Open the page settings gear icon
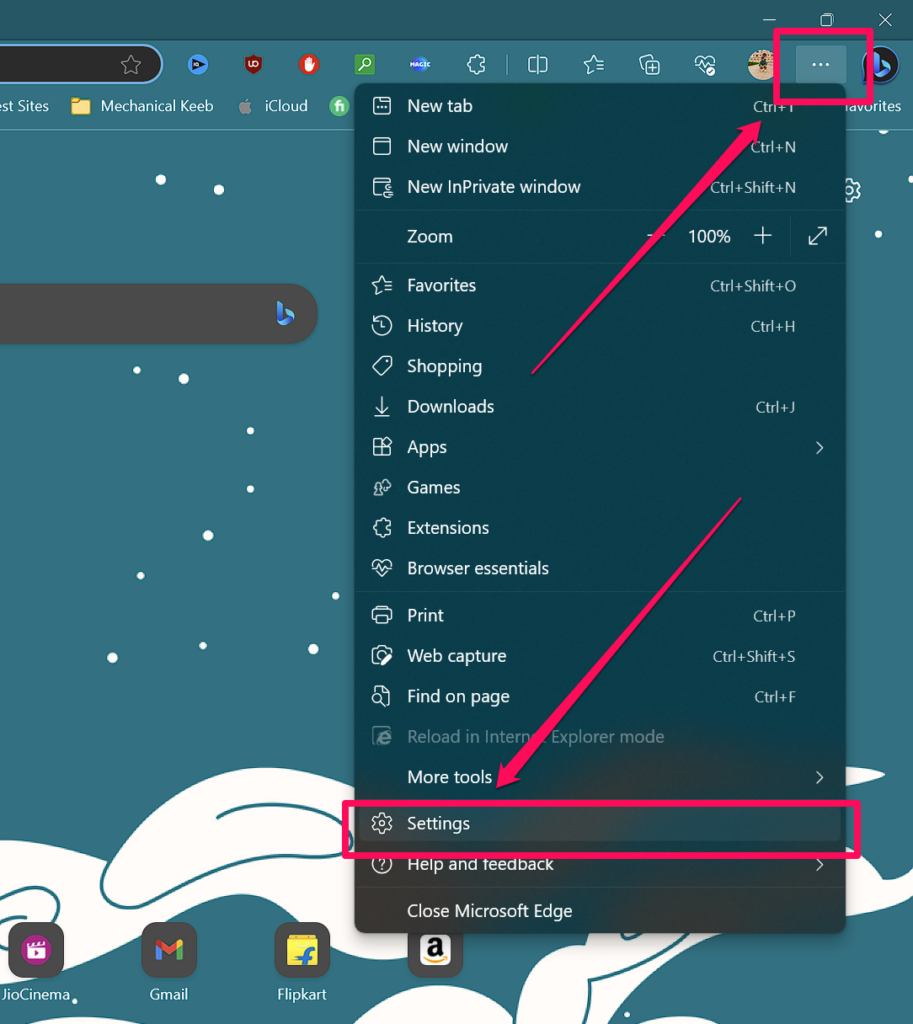 [852, 190]
